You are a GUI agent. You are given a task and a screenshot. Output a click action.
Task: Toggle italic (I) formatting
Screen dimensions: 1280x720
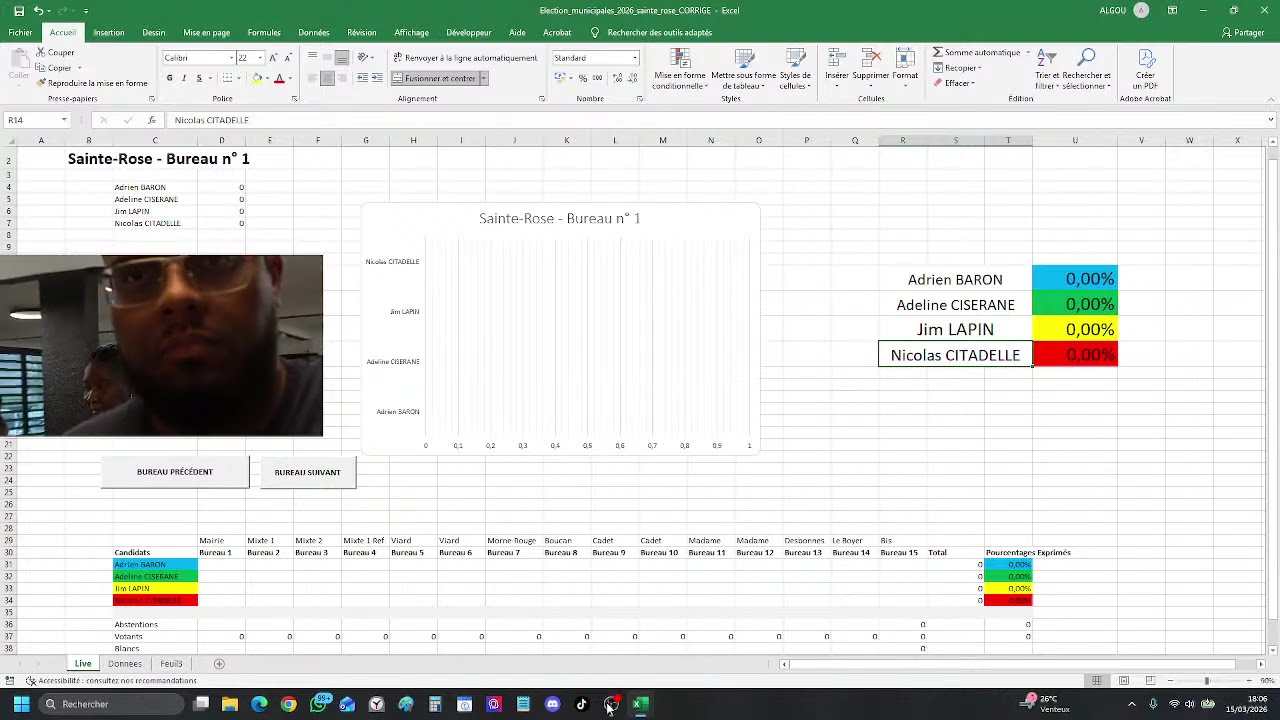[184, 78]
